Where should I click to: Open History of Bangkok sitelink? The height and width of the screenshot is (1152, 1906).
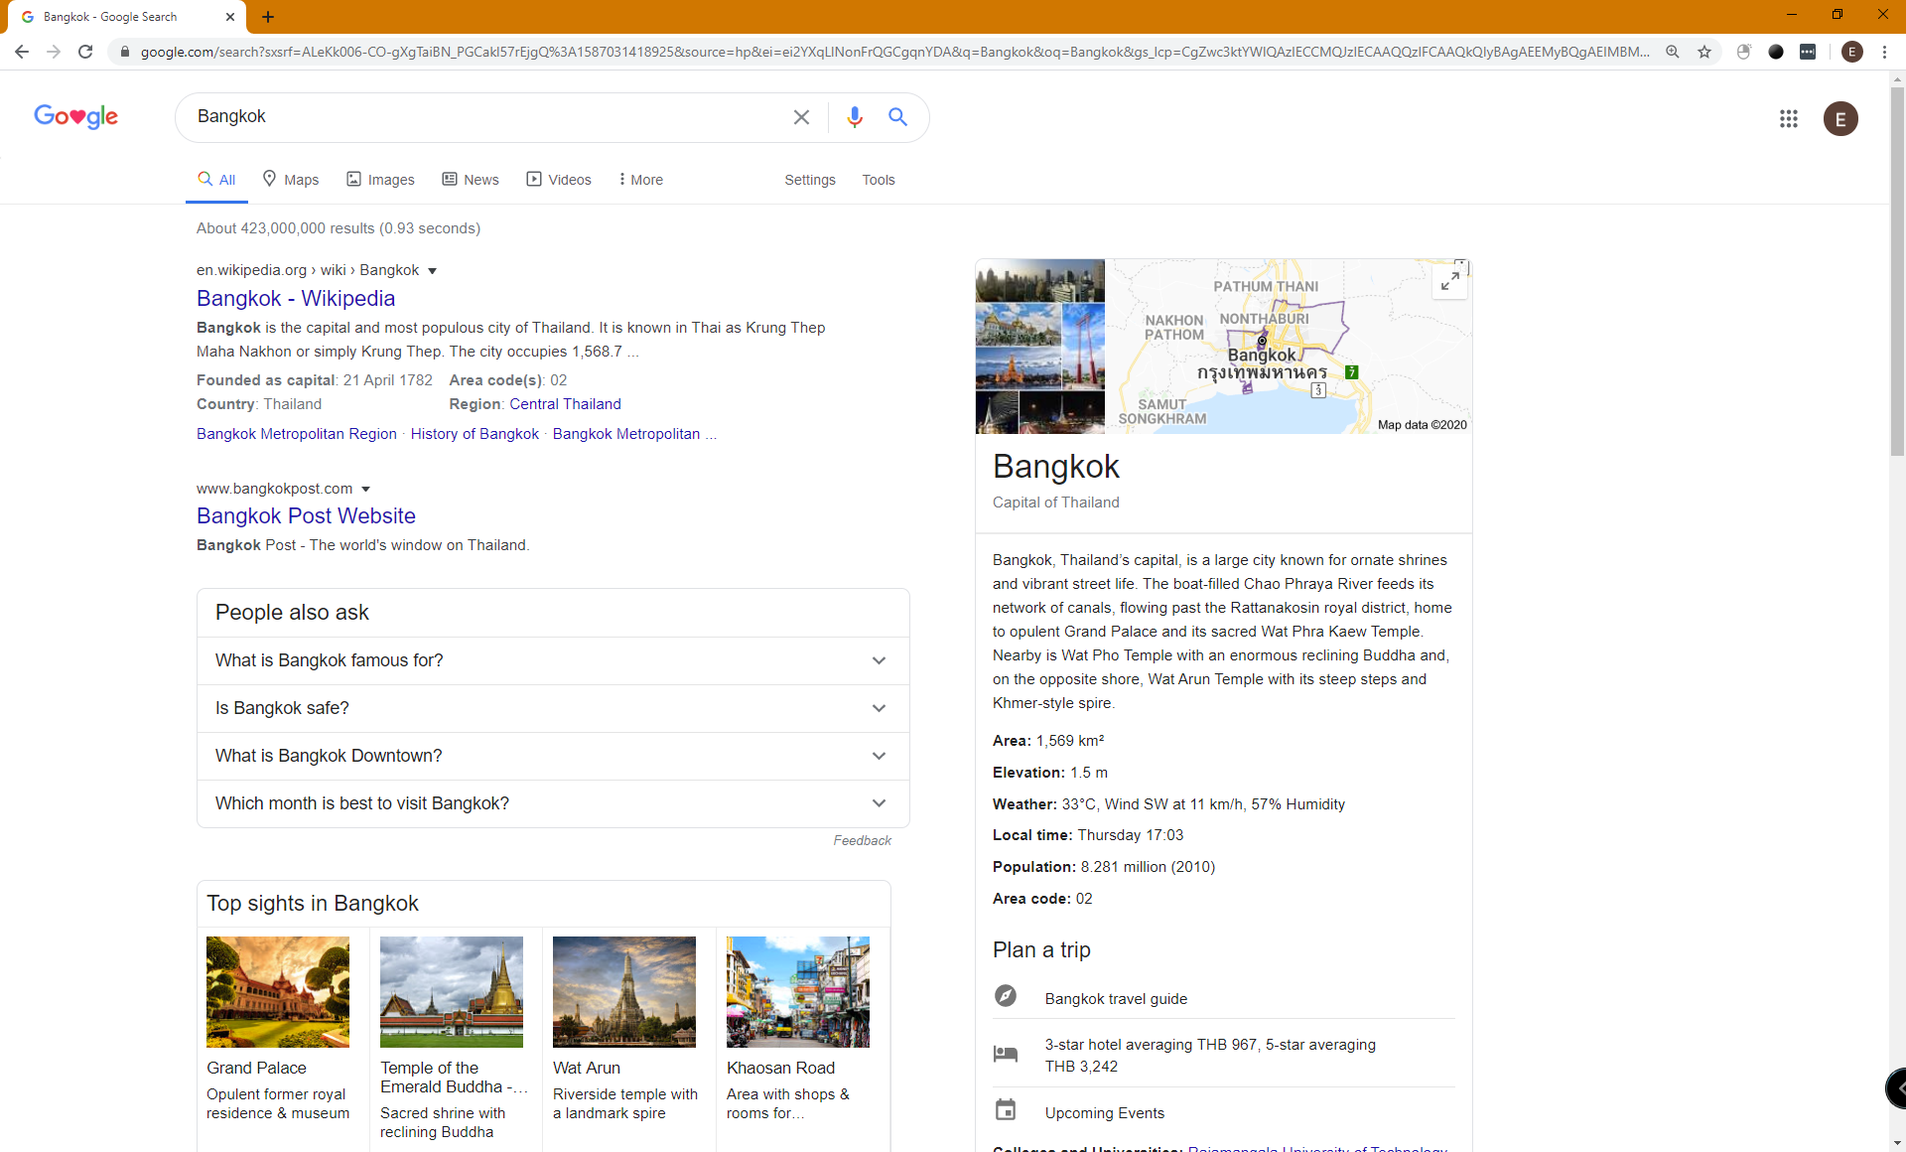[x=474, y=434]
